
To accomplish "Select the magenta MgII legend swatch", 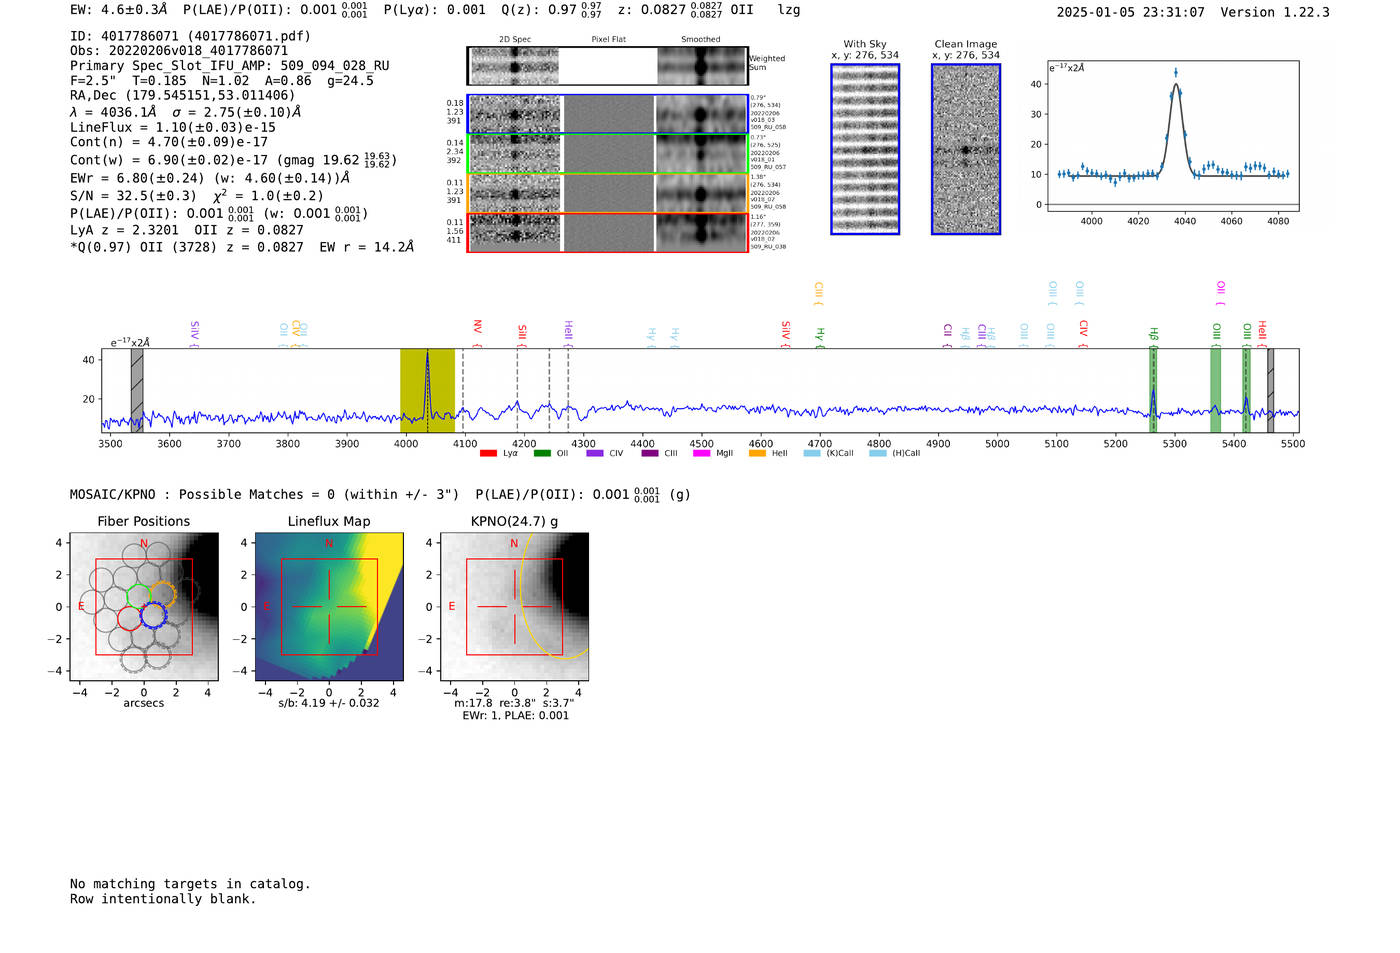I will pos(702,453).
